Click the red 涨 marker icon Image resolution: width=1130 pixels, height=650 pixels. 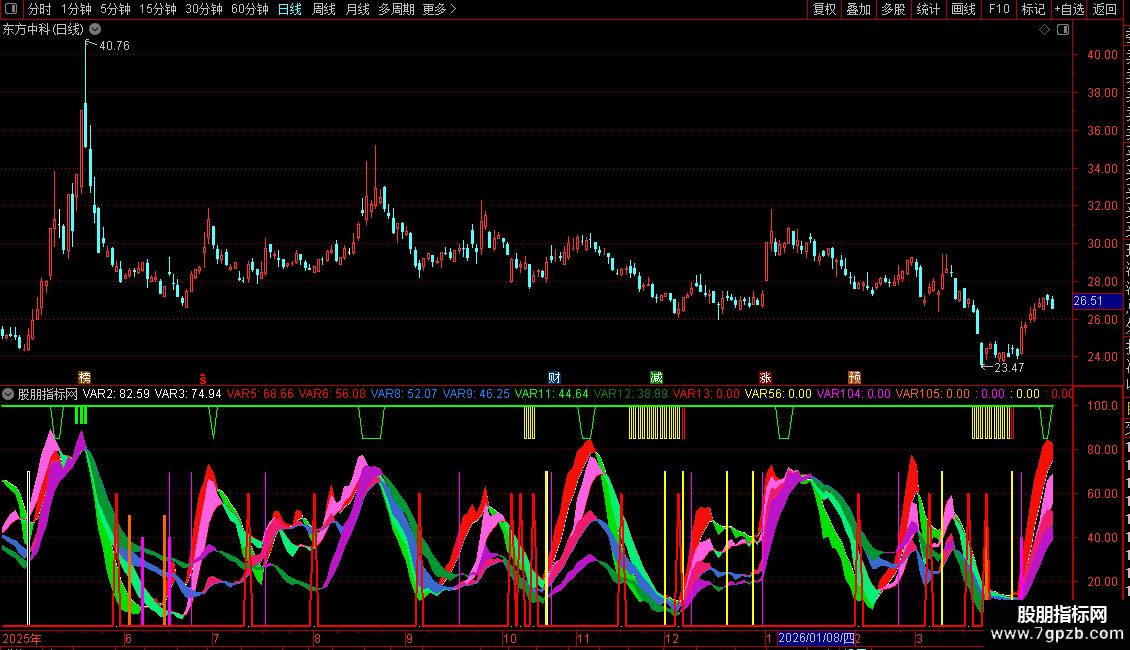tap(765, 378)
